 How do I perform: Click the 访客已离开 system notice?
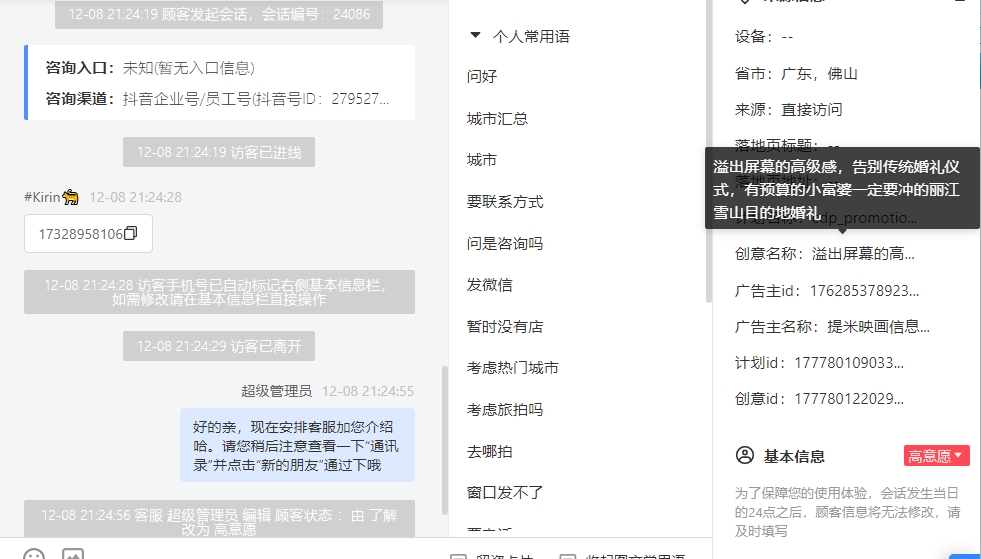point(219,346)
